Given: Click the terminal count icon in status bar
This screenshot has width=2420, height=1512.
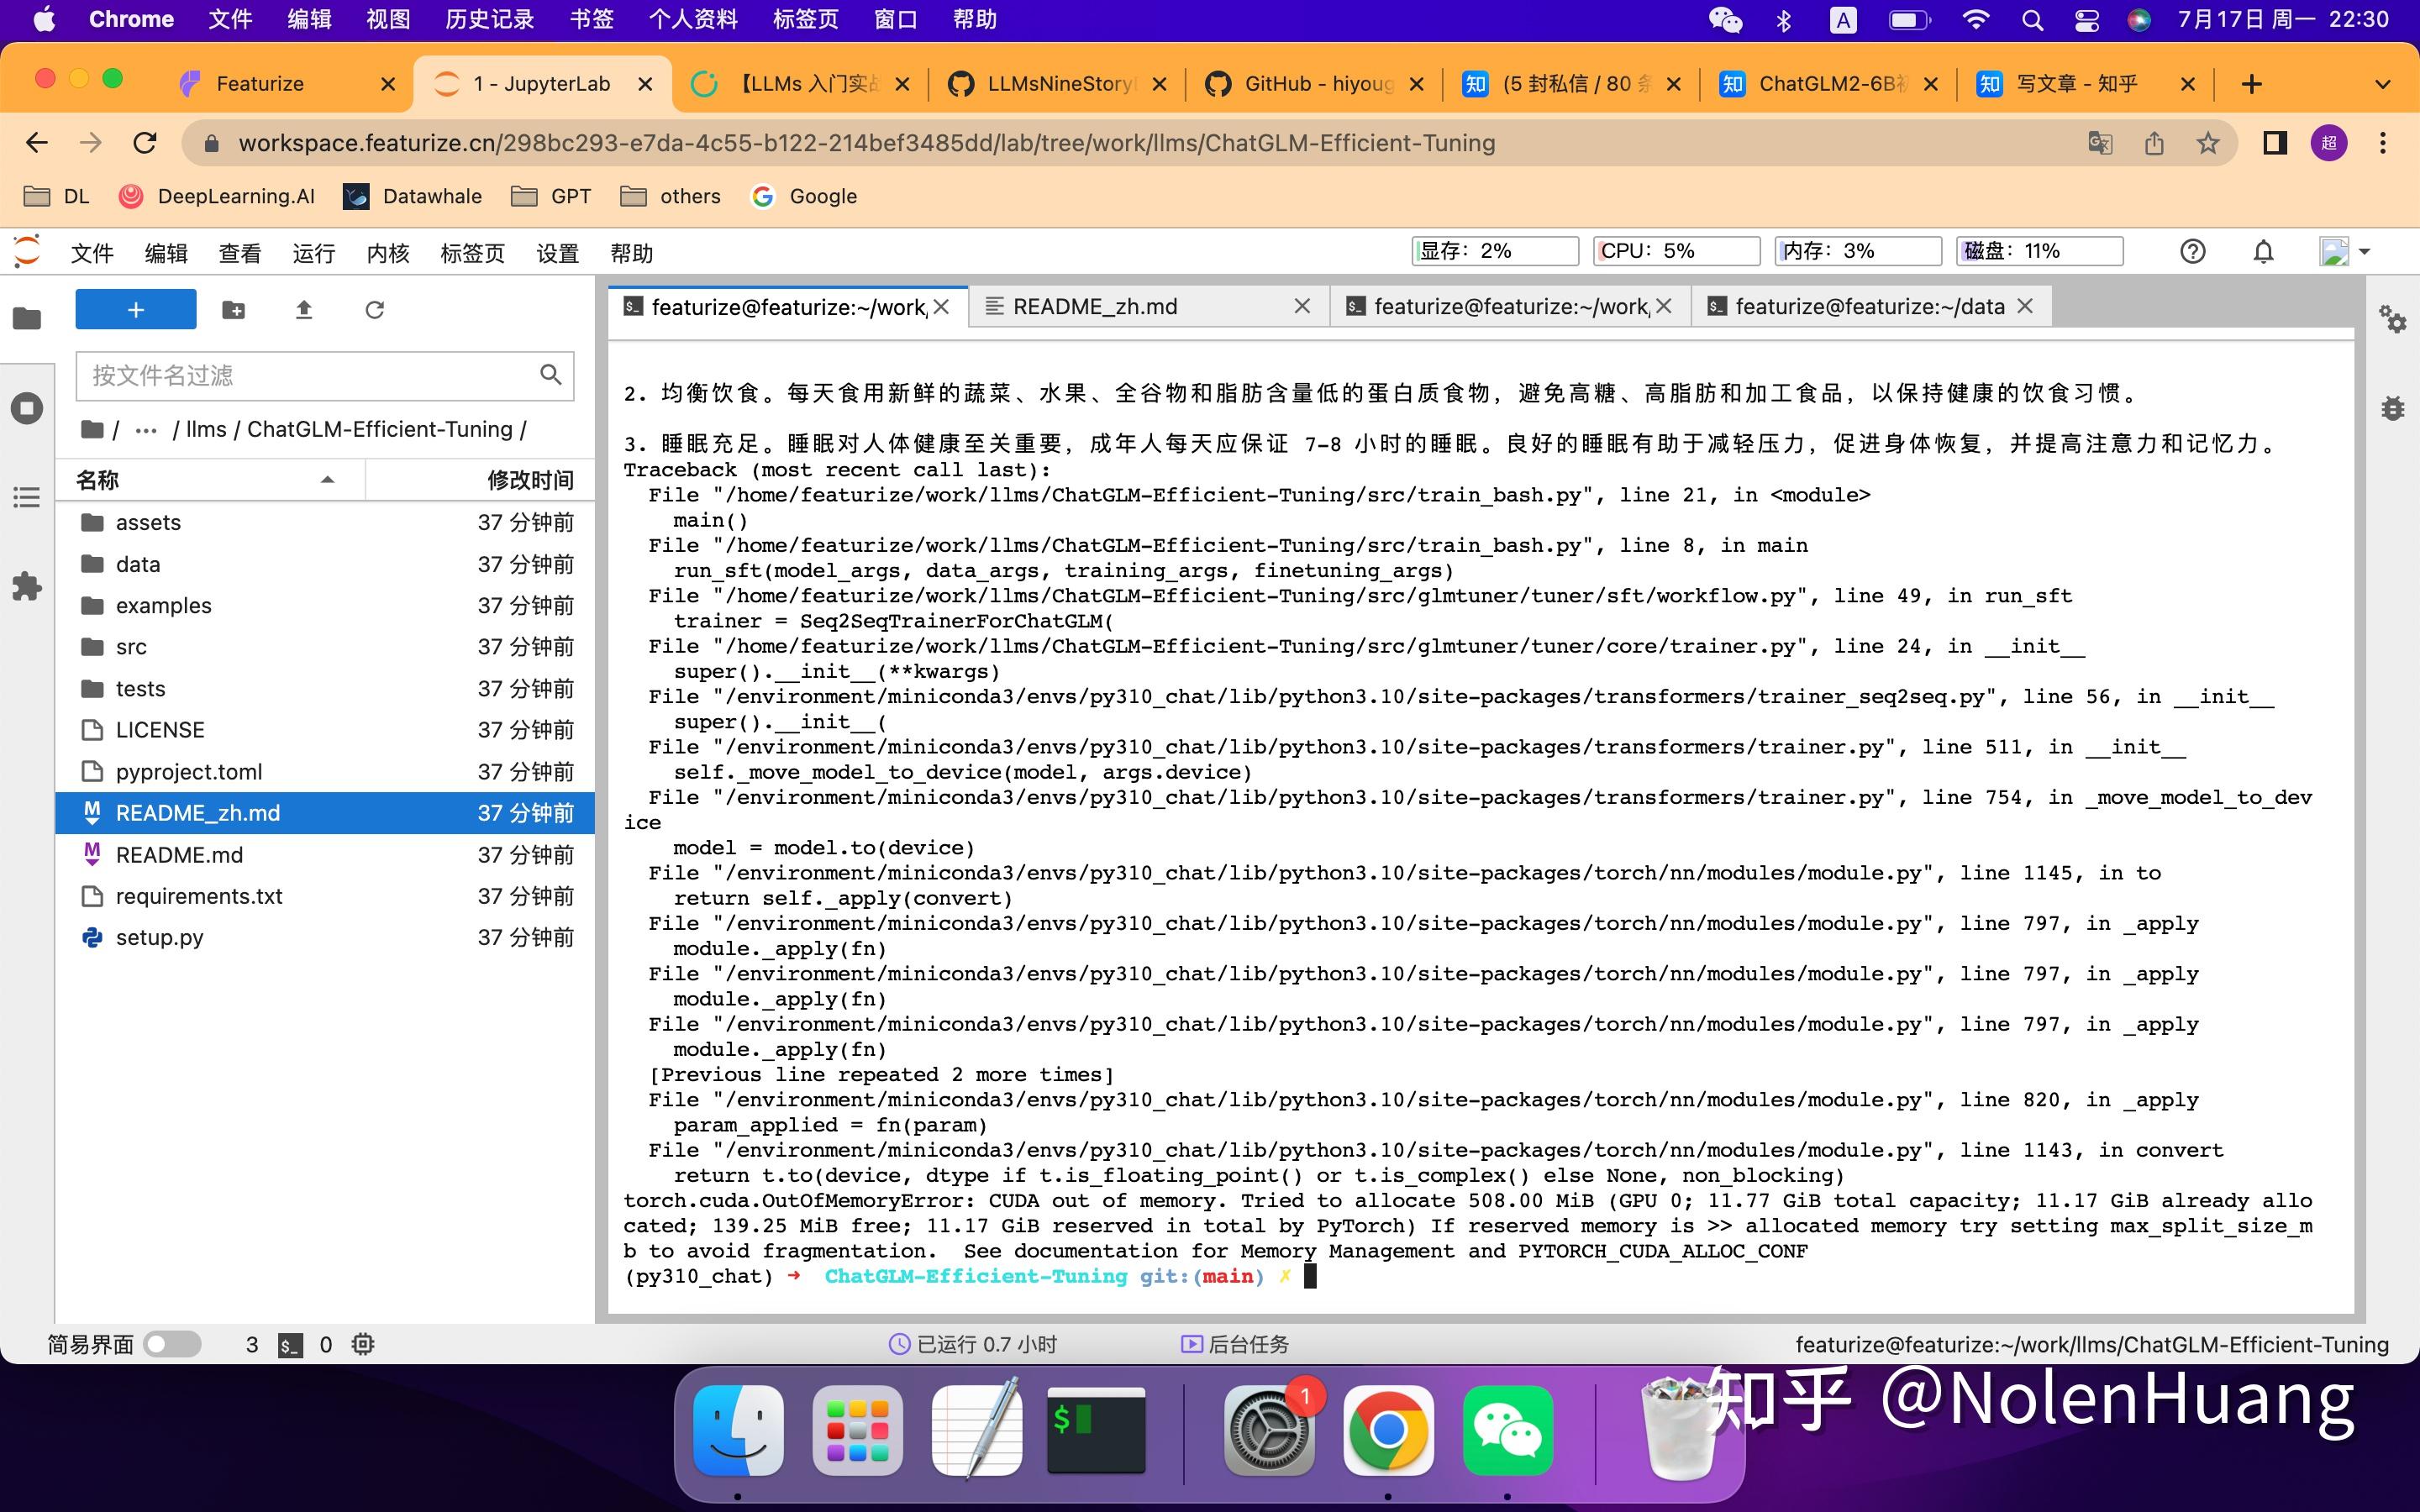Looking at the screenshot, I should point(291,1345).
